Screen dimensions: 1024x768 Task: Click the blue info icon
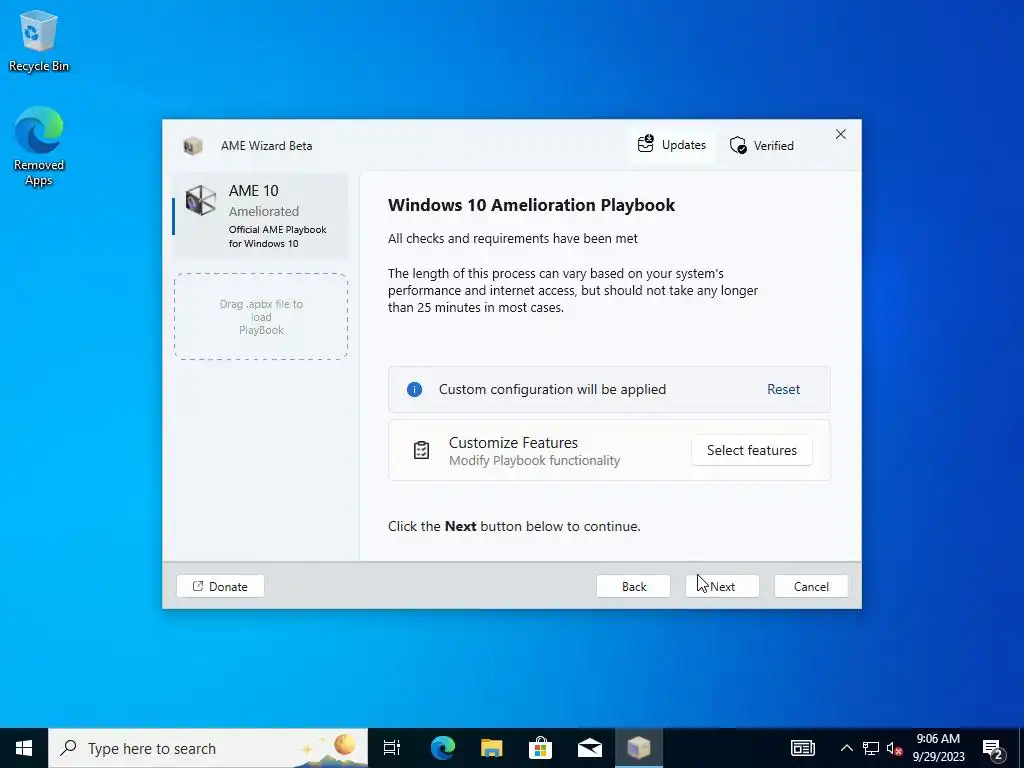[414, 389]
